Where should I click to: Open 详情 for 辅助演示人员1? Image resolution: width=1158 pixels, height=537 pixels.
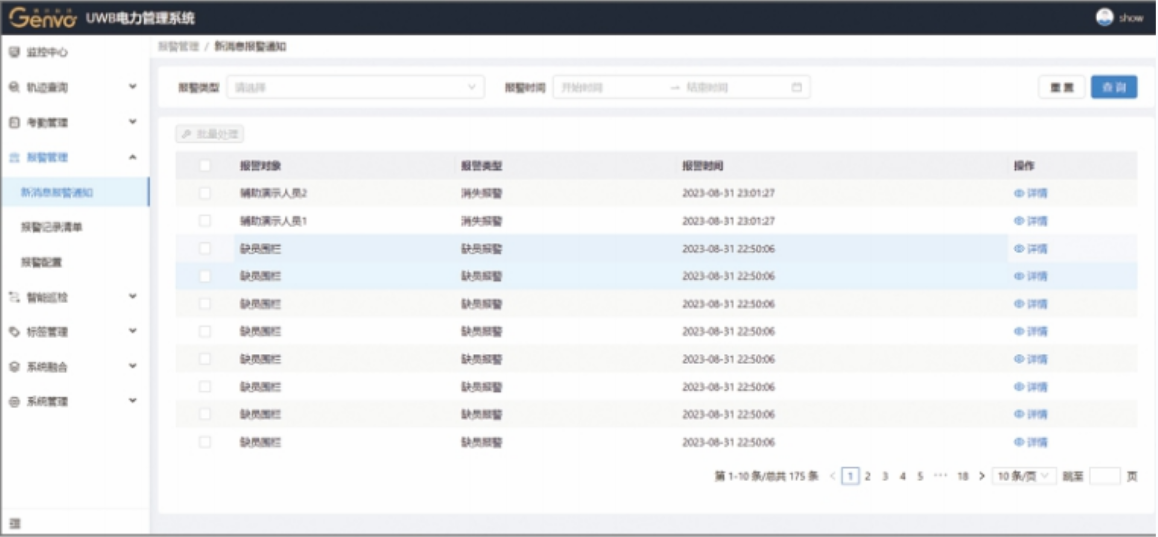(1031, 221)
